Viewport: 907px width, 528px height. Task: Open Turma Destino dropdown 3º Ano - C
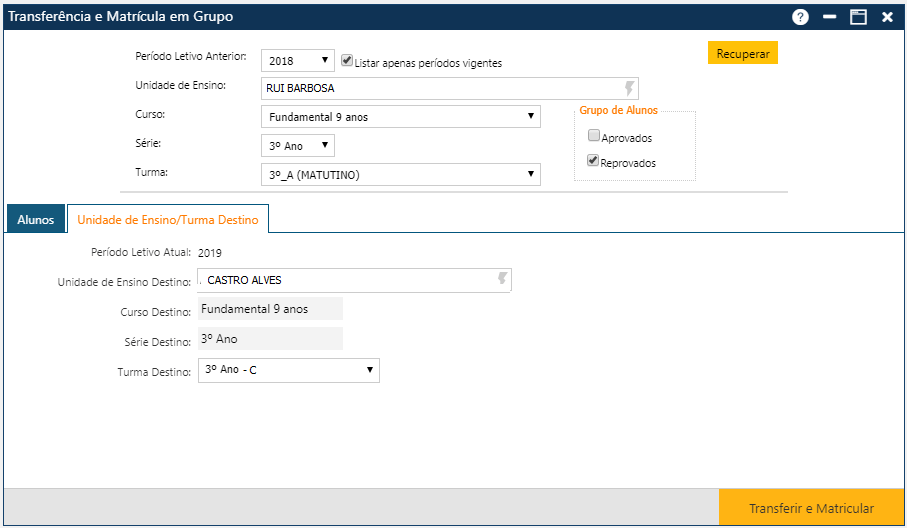[289, 370]
